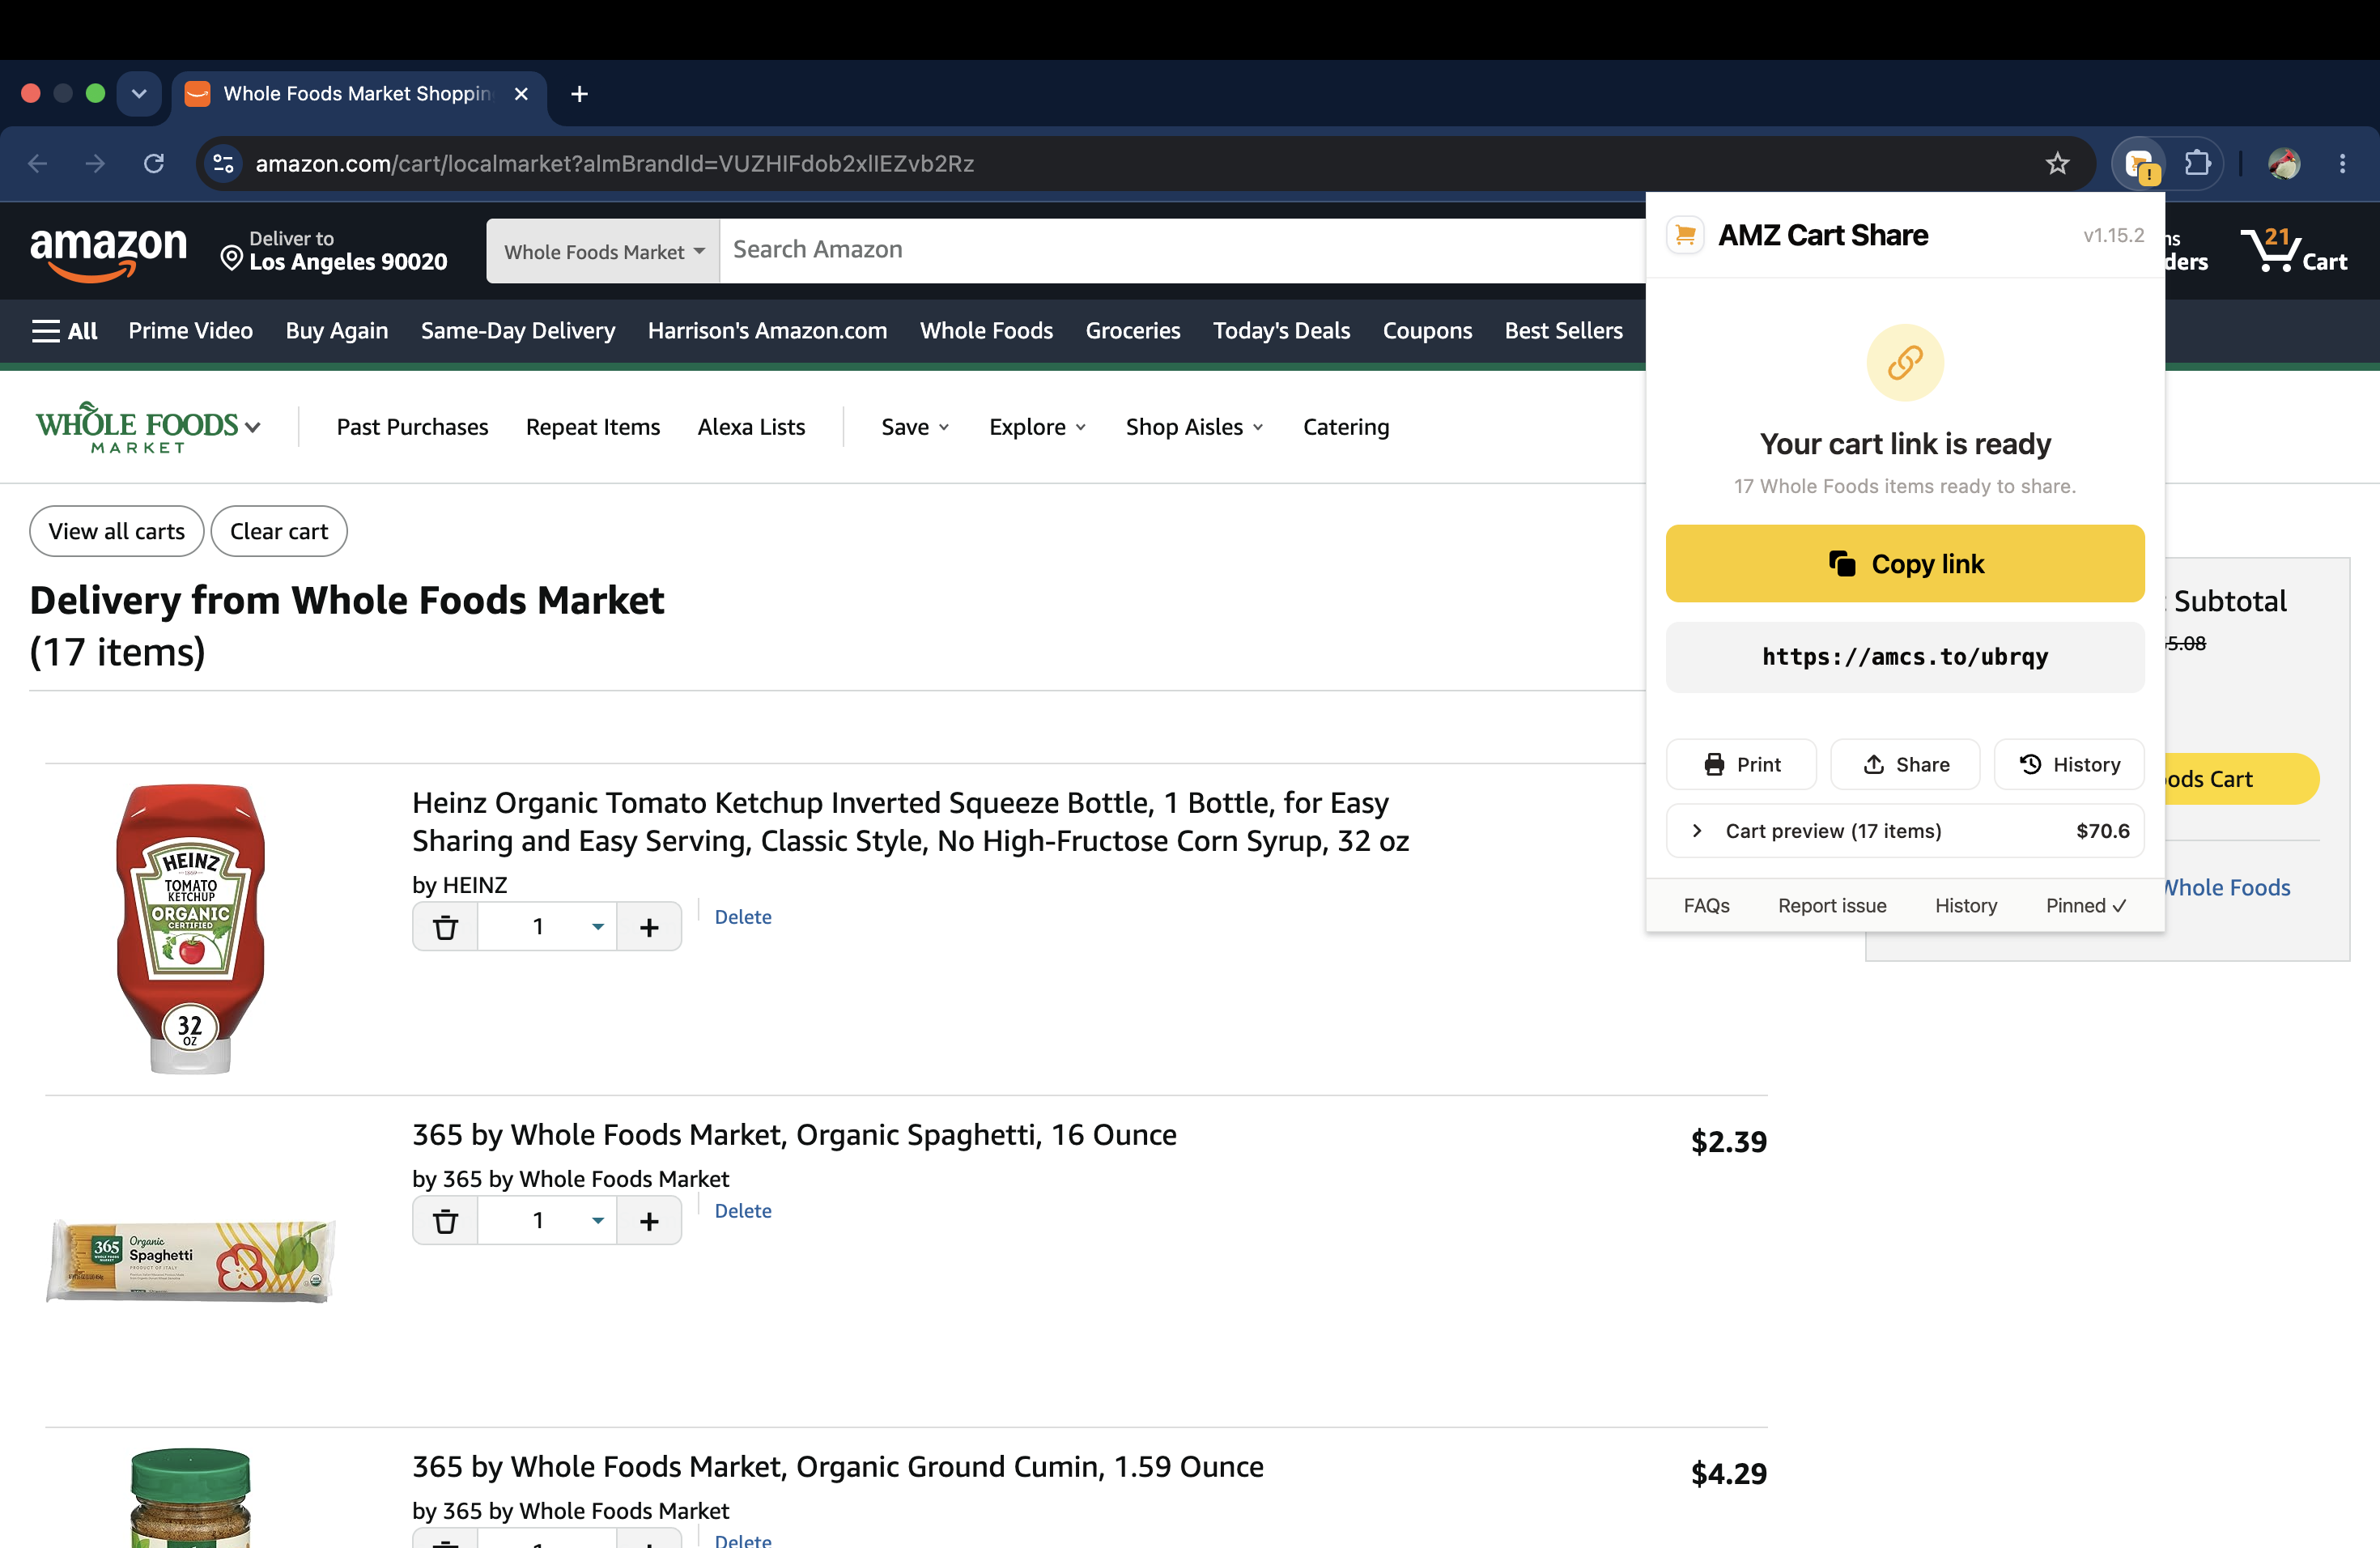2380x1548 pixels.
Task: Open Today's Deals
Action: pyautogui.click(x=1281, y=331)
